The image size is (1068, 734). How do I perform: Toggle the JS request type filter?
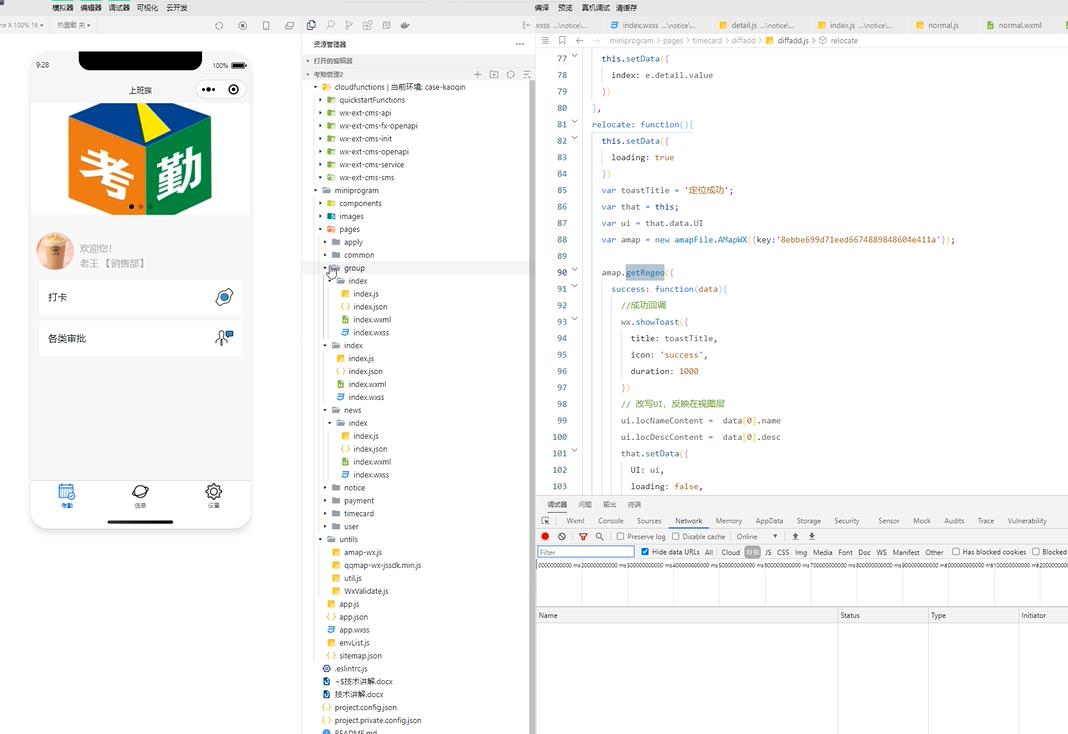pos(768,552)
